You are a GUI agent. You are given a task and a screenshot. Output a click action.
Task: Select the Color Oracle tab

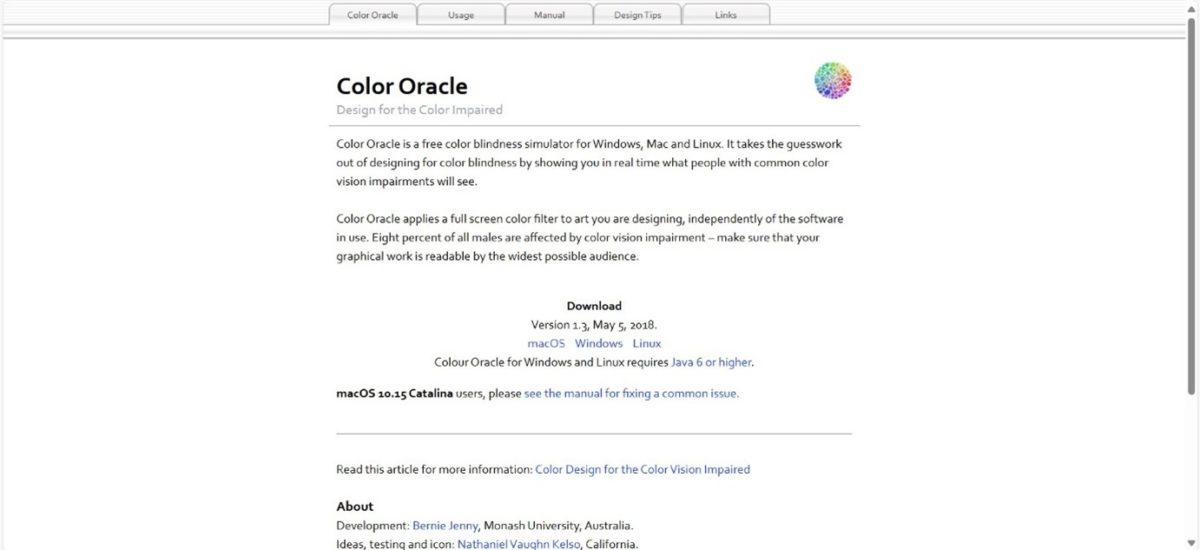tap(373, 15)
